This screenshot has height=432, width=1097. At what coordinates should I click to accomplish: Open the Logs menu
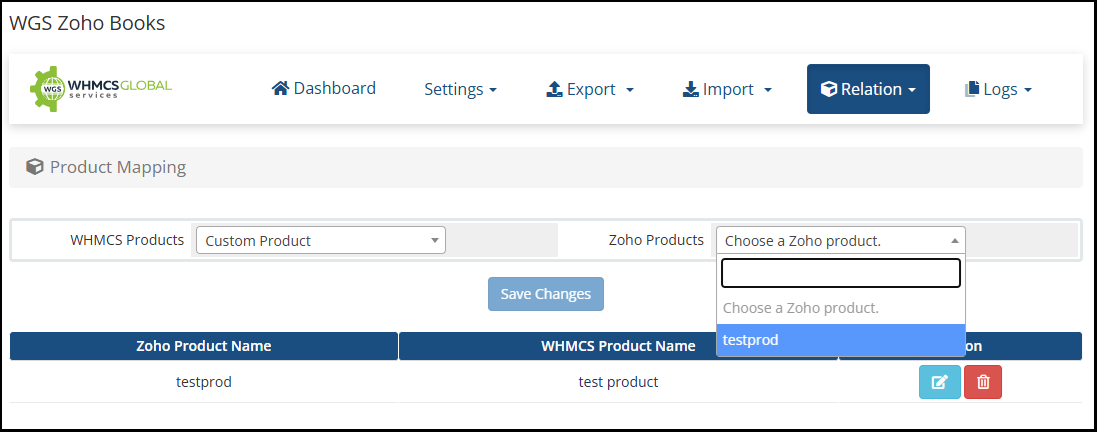pos(998,90)
